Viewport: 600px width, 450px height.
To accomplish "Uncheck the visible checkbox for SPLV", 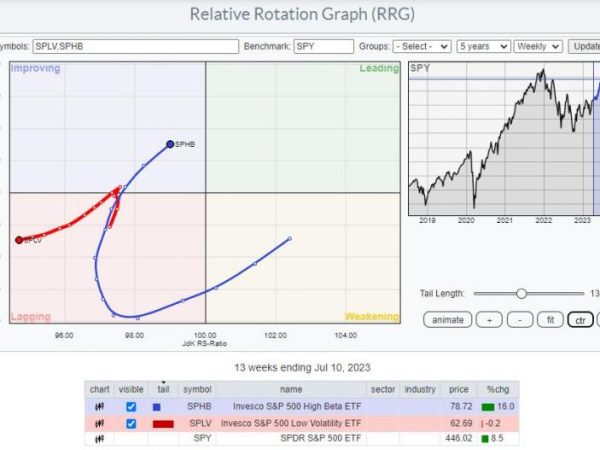I will pyautogui.click(x=131, y=424).
